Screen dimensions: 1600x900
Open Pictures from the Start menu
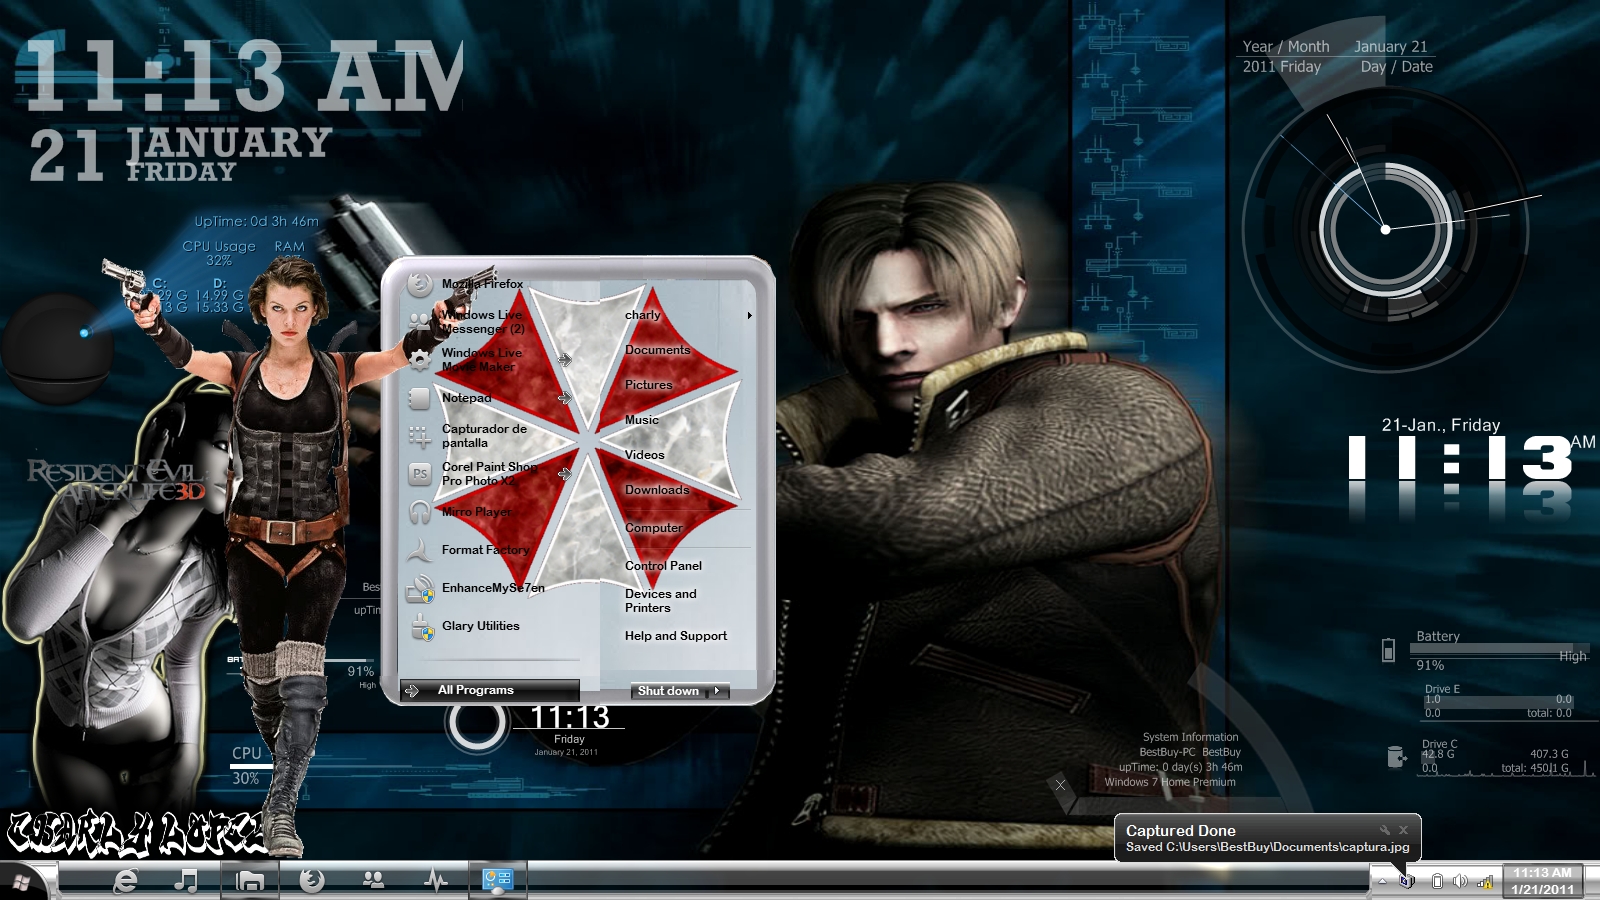pos(649,385)
